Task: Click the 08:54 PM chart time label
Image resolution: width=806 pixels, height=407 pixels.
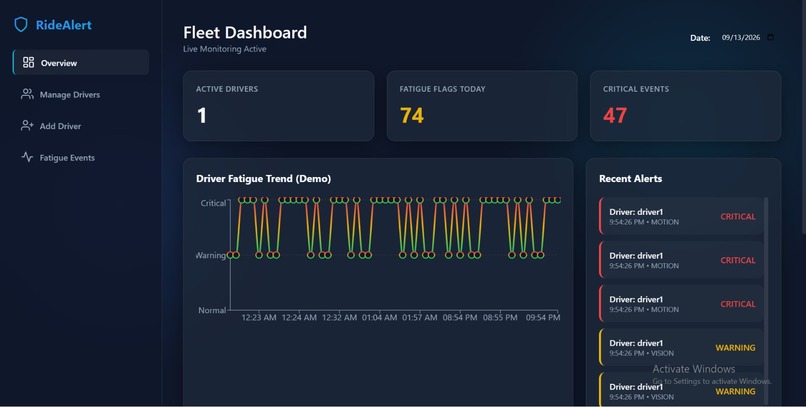Action: [x=460, y=318]
